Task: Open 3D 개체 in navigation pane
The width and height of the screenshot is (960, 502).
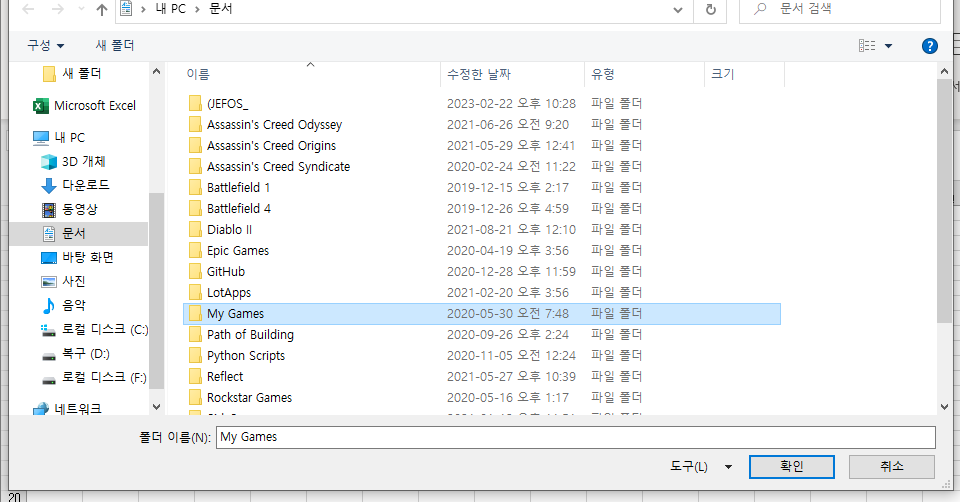Action: point(73,162)
